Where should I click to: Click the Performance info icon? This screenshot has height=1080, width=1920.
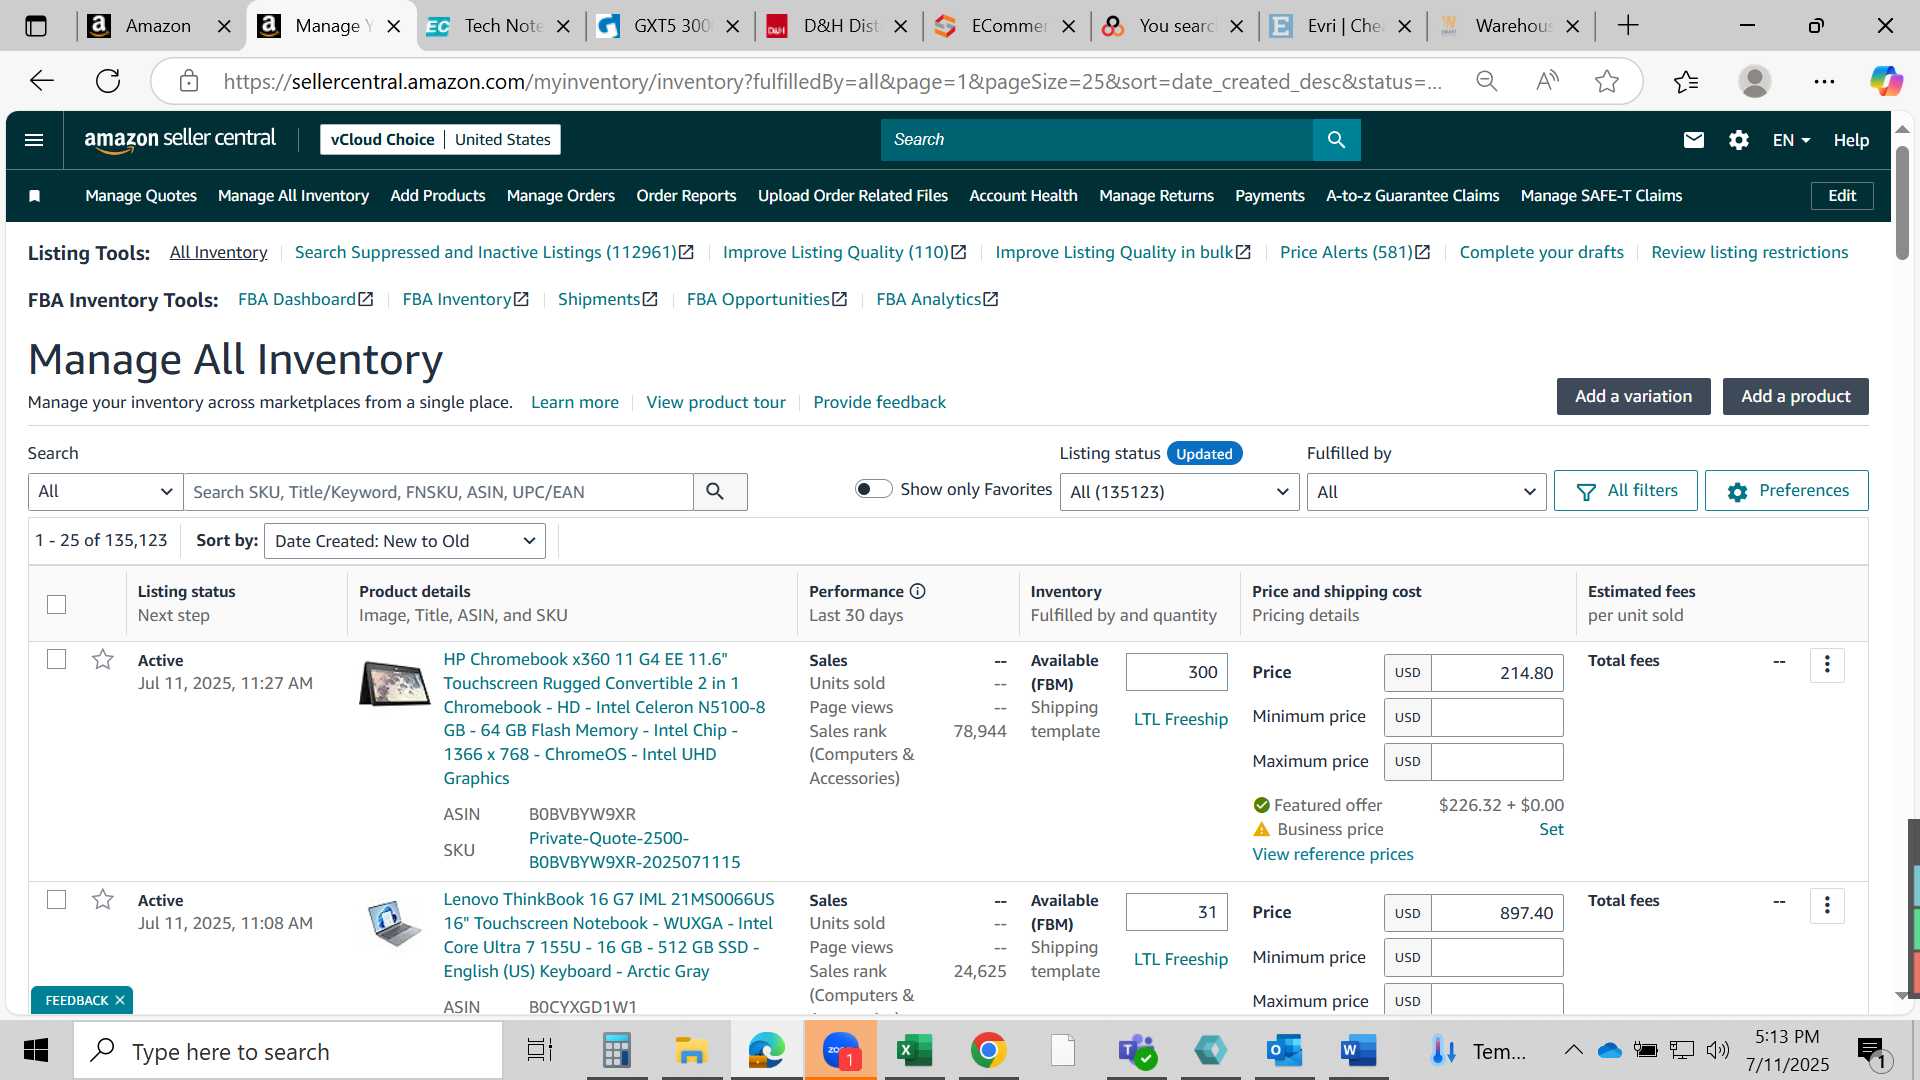(918, 592)
